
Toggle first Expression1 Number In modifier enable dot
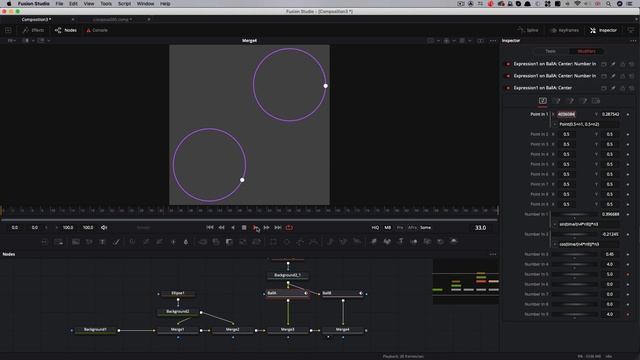508,64
